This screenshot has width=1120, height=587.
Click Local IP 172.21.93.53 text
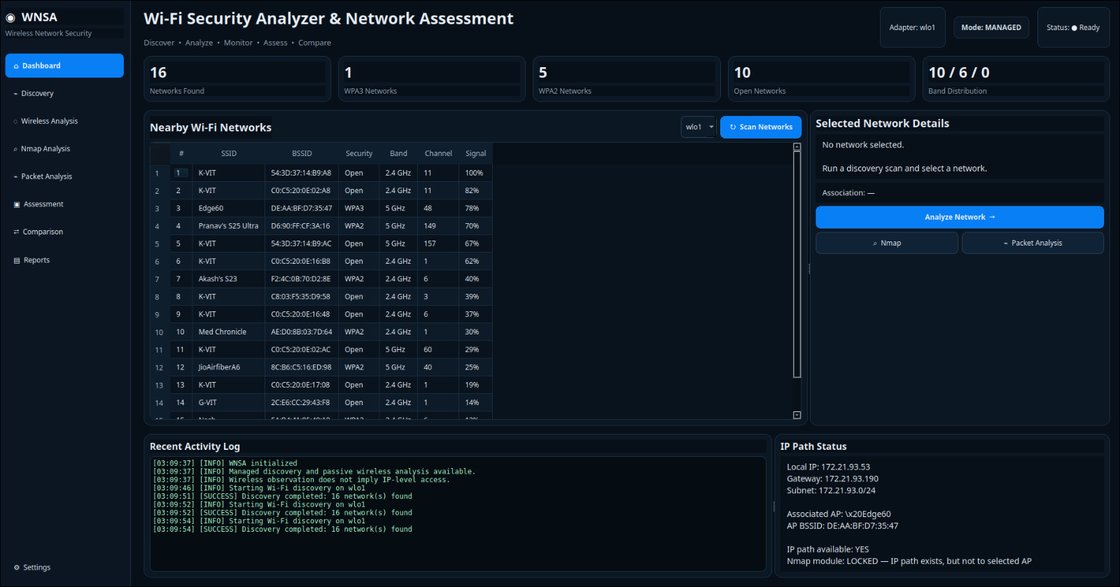(828, 467)
